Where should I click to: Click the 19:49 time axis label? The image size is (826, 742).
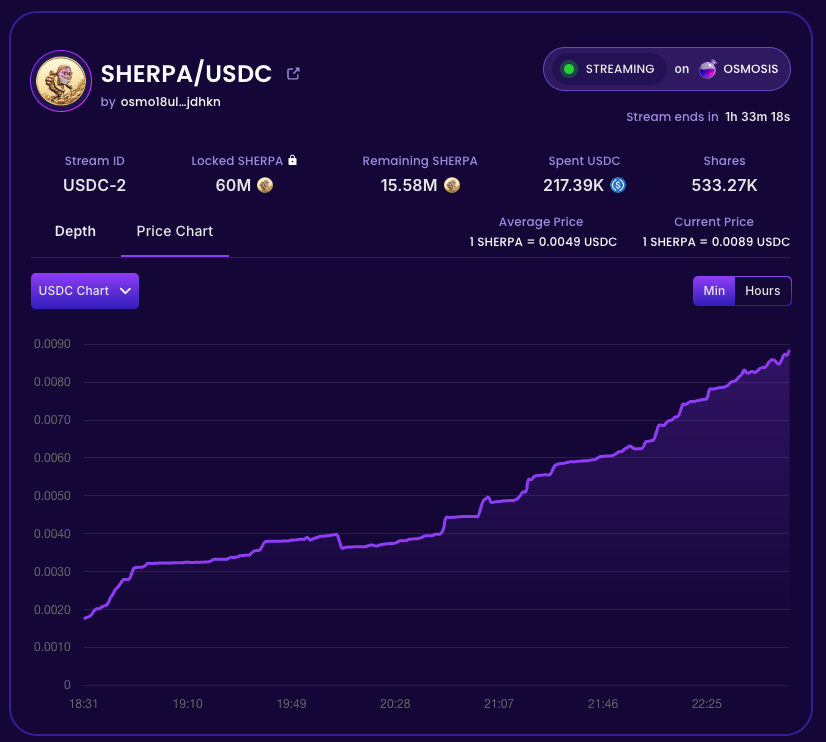click(x=291, y=704)
